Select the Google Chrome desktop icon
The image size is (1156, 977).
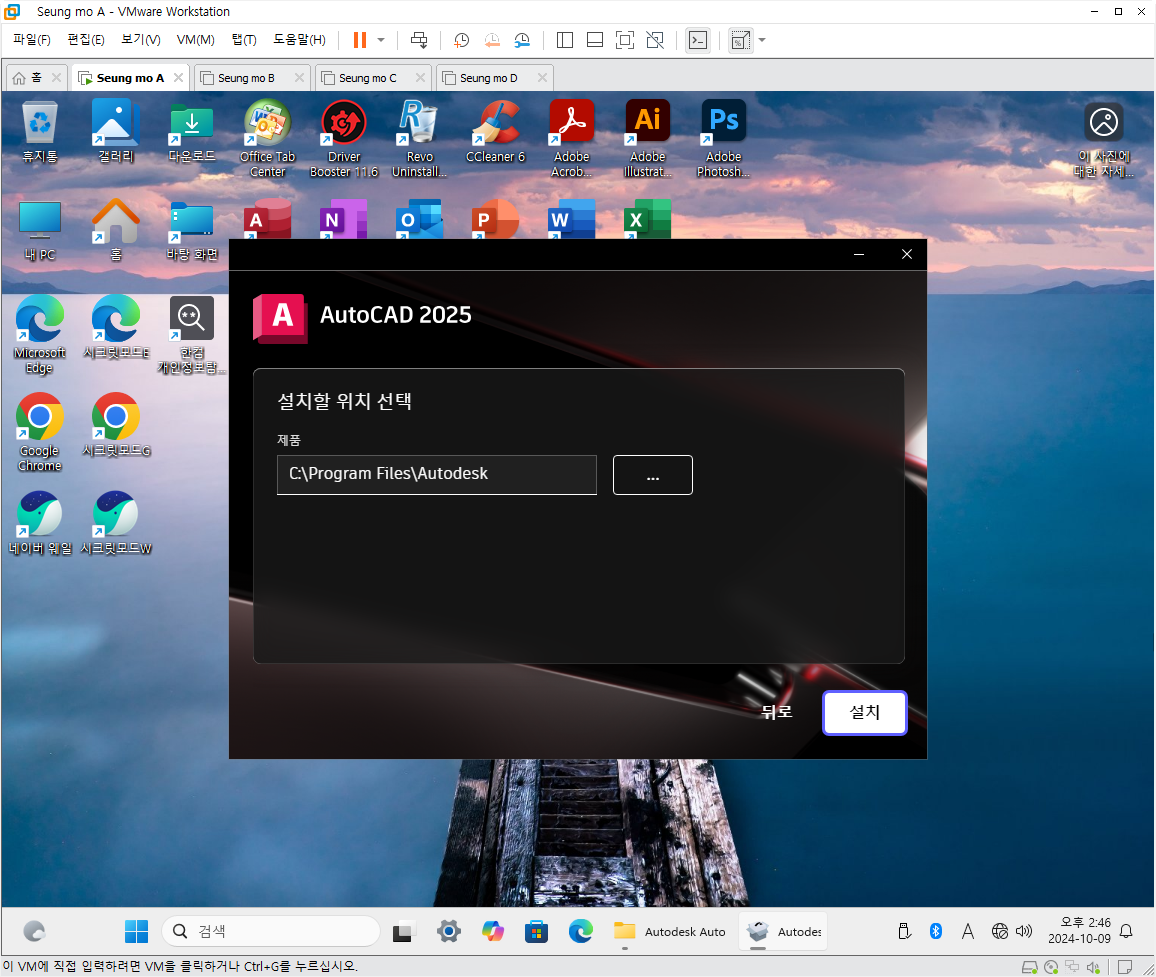(40, 433)
